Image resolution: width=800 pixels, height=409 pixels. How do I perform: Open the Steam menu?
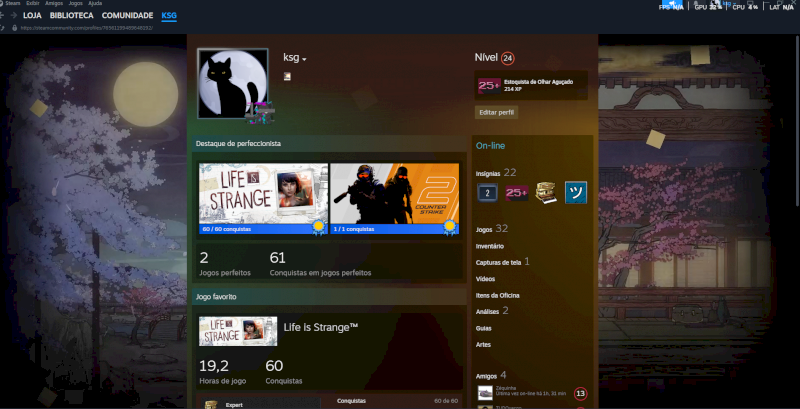pos(11,3)
